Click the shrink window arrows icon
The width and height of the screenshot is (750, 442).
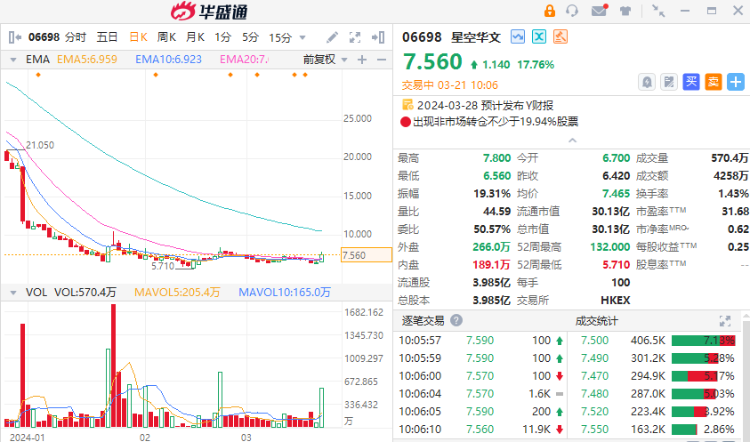[659, 11]
